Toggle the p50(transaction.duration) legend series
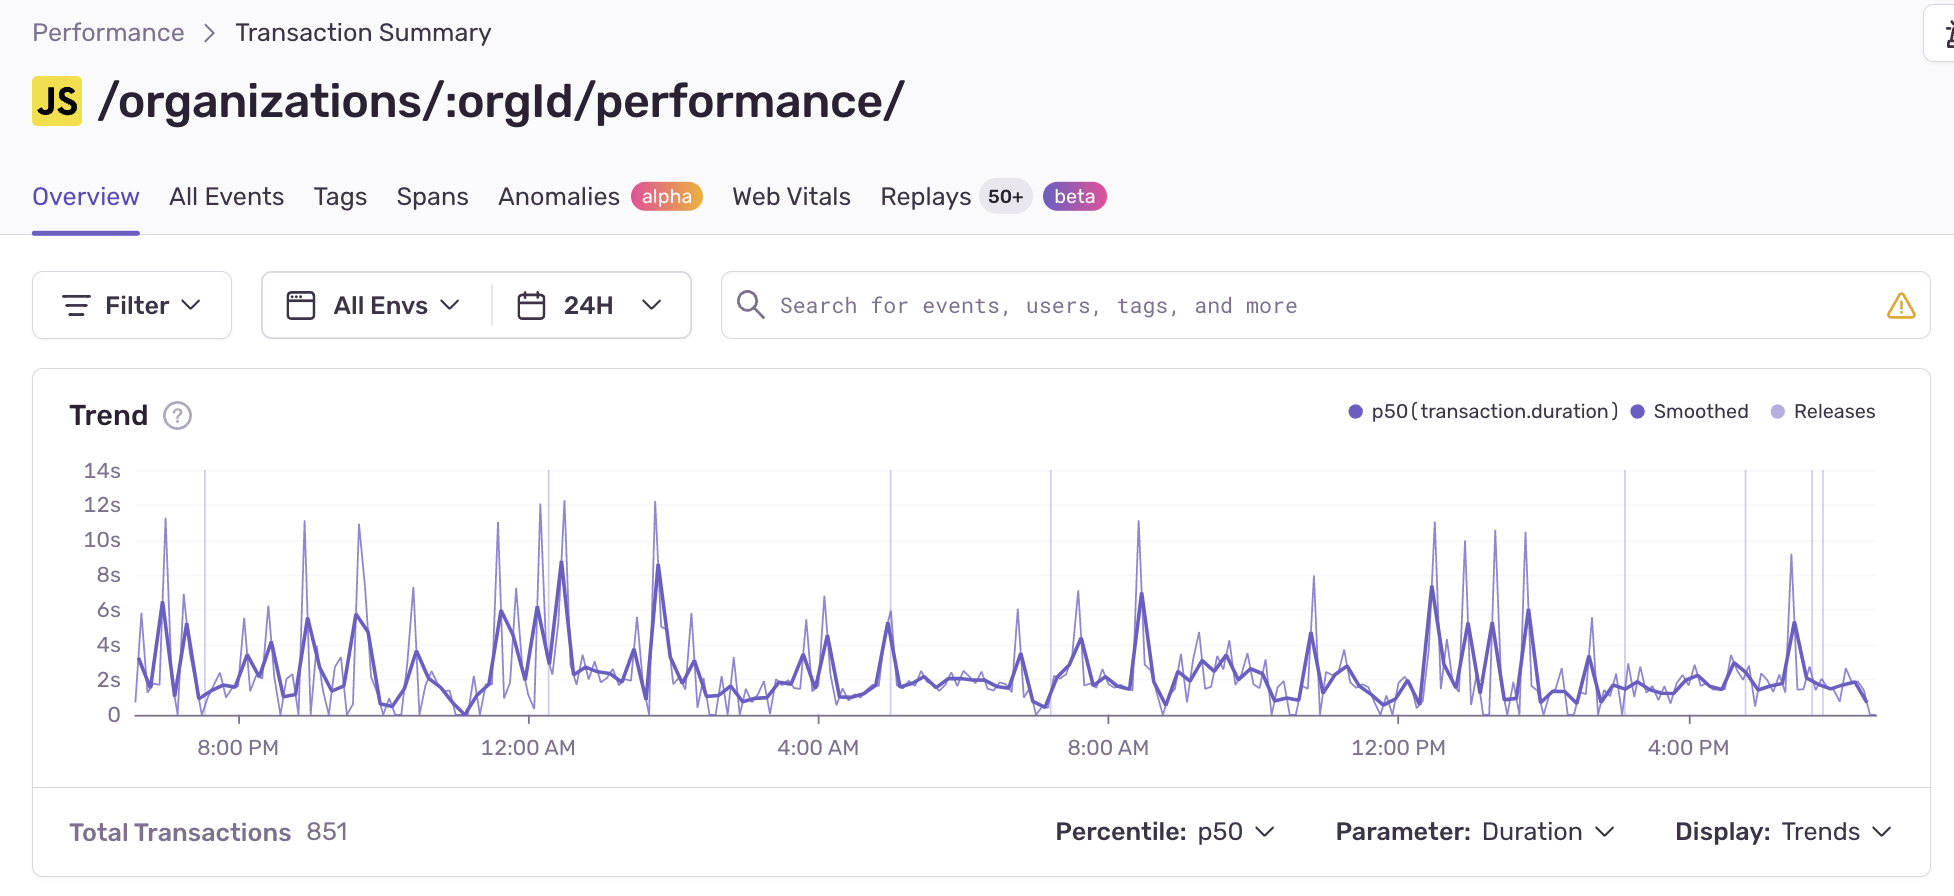 [1483, 411]
